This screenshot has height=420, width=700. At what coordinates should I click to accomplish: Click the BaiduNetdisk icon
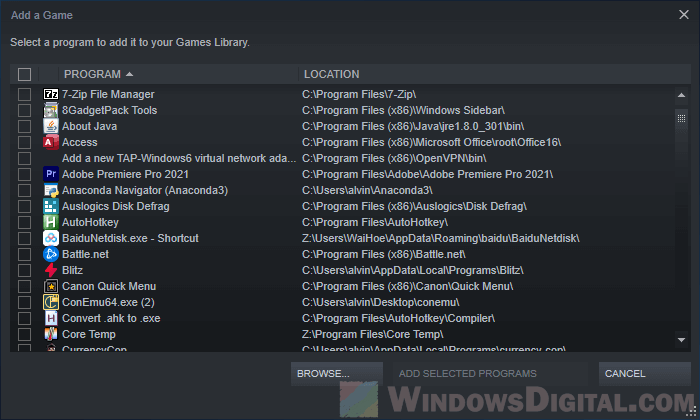coord(51,238)
